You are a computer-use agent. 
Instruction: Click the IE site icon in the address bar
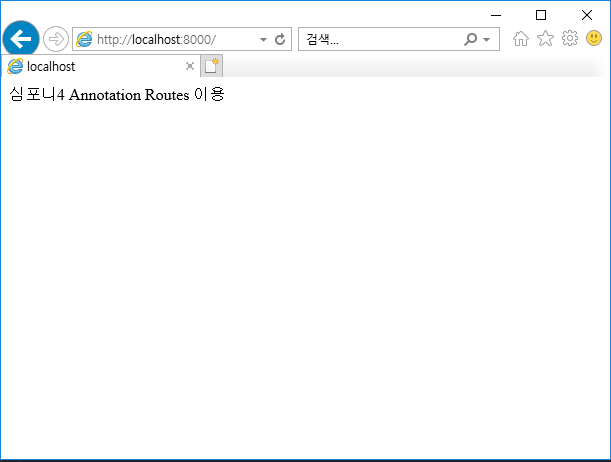point(84,39)
